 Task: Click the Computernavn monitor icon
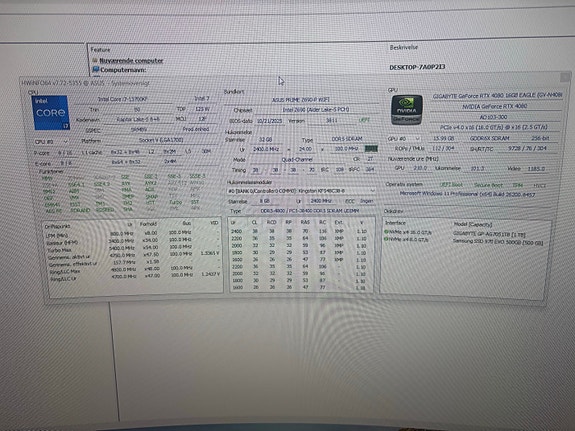coord(96,69)
